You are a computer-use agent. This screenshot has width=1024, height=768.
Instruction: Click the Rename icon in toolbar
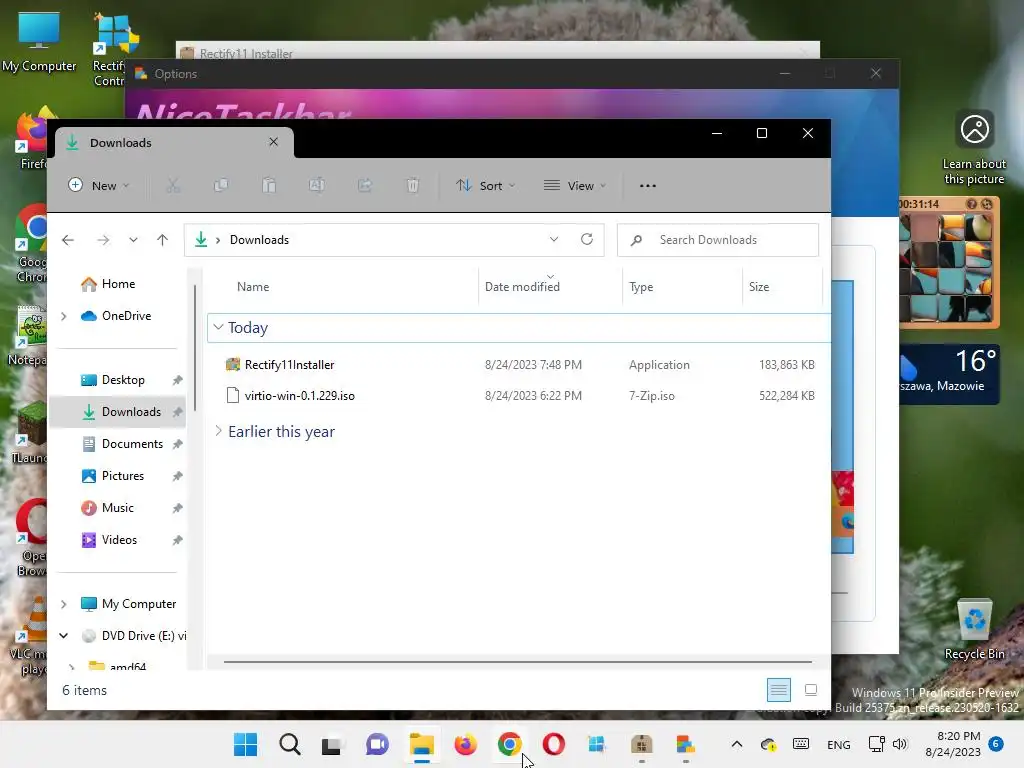[317, 185]
